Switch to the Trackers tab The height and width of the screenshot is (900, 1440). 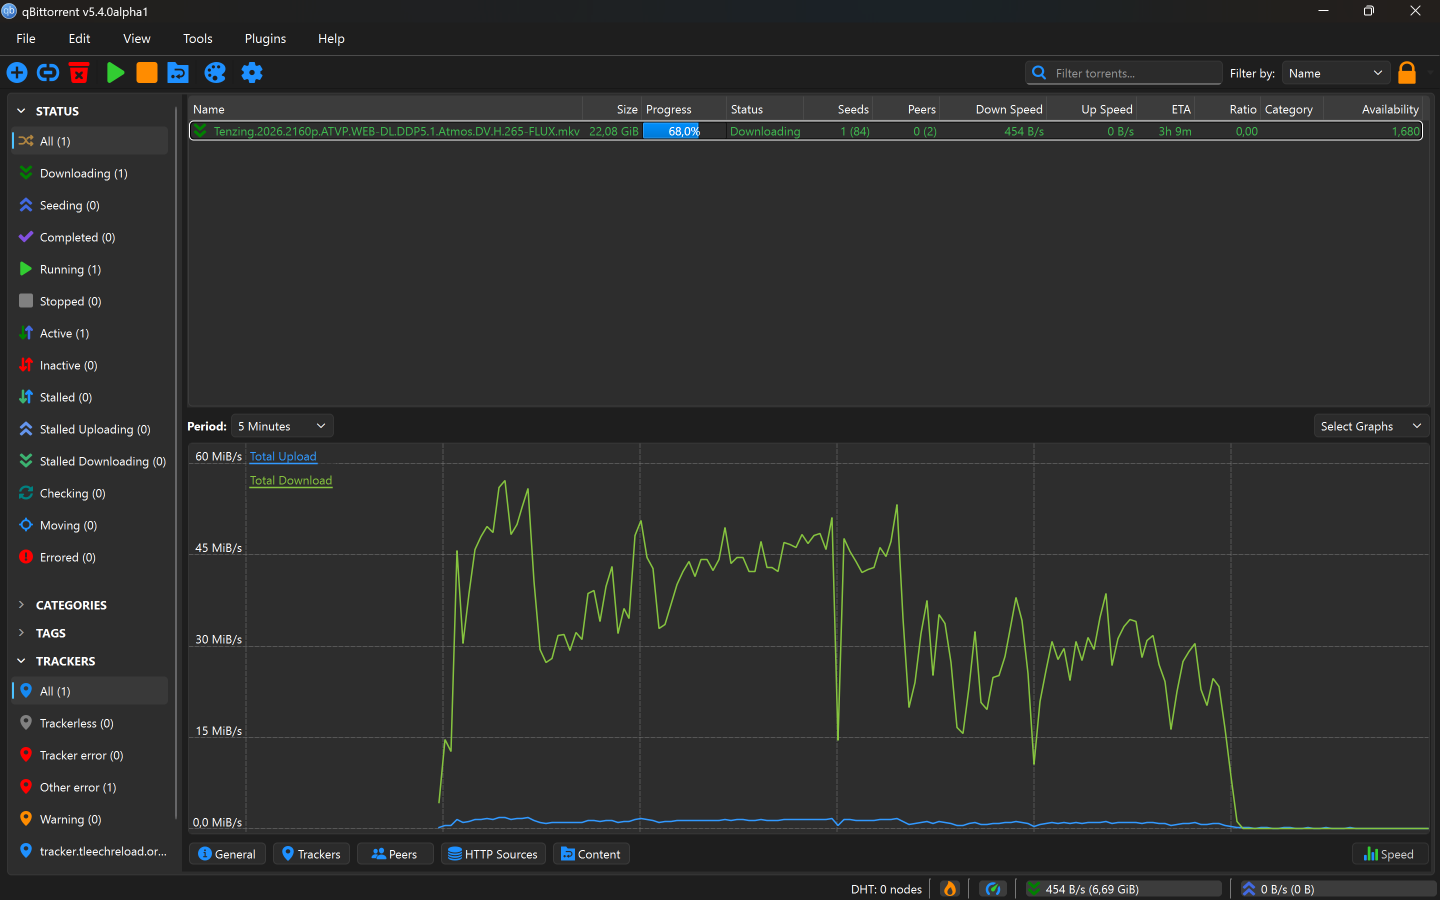click(311, 854)
